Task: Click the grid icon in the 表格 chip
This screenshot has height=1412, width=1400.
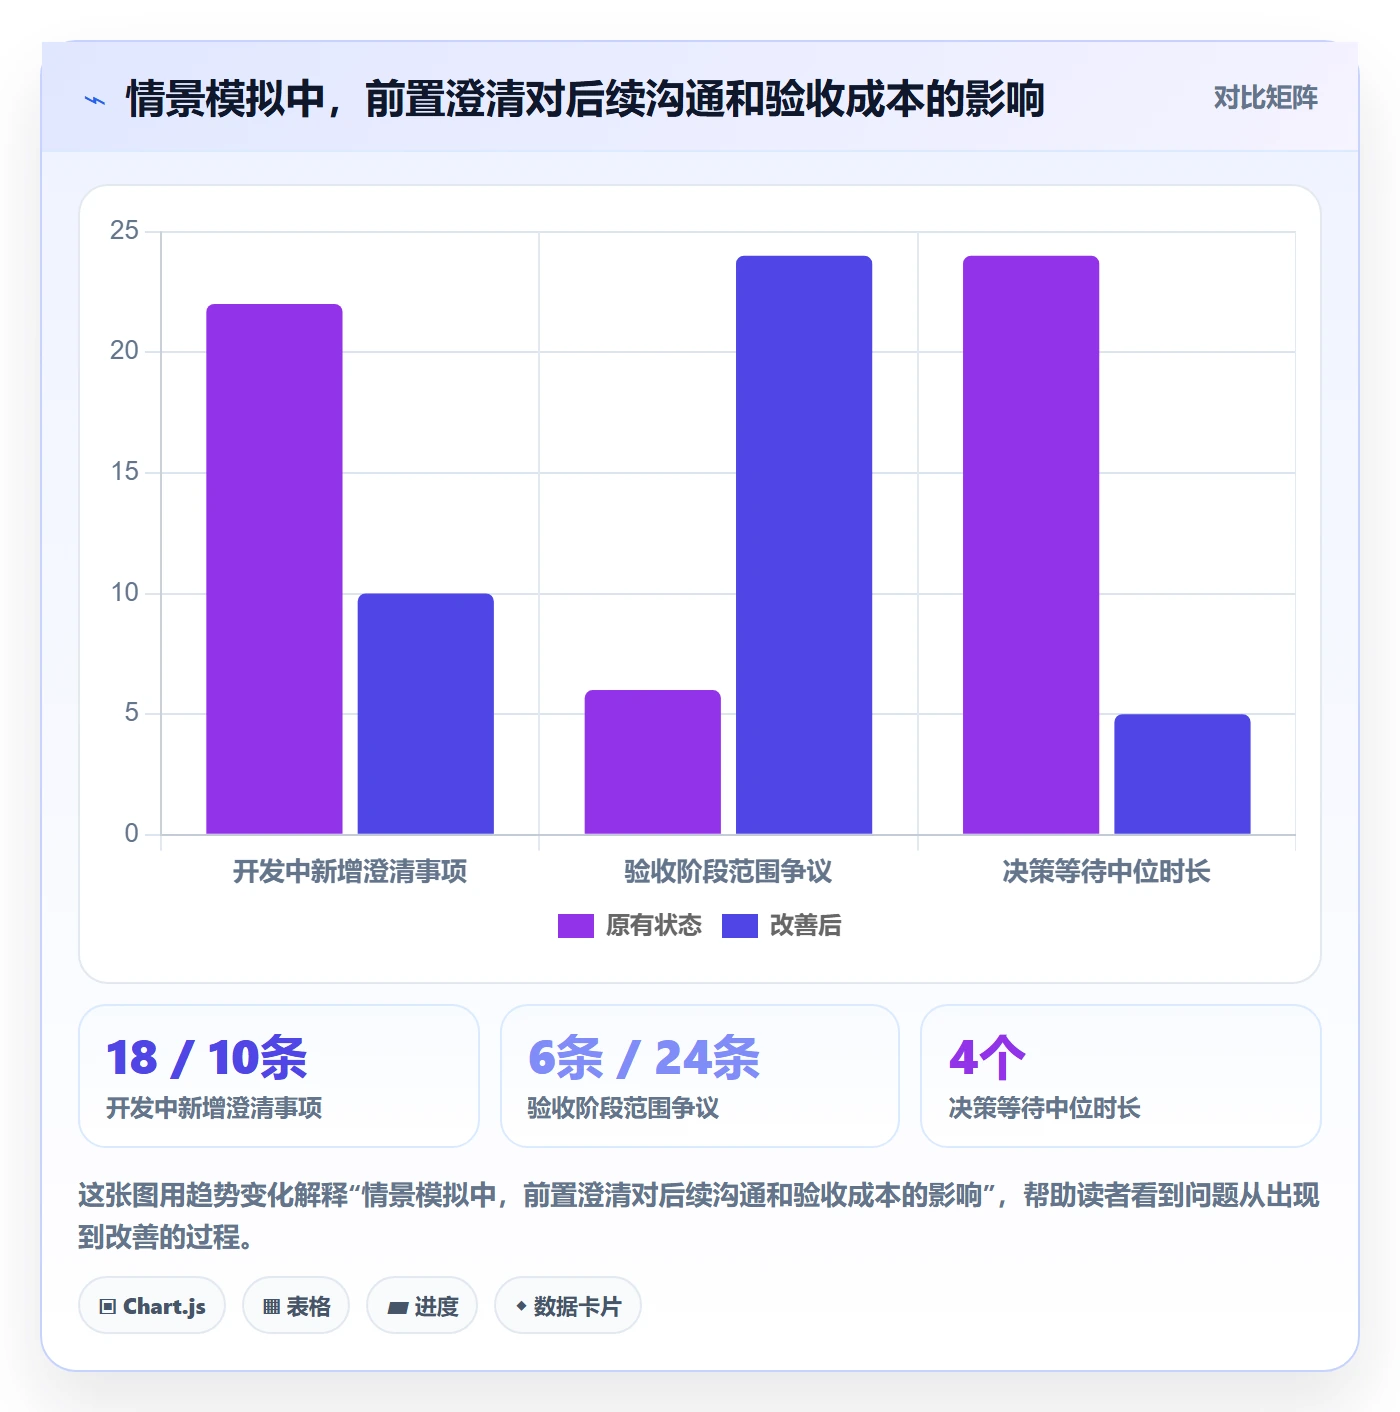Action: tap(271, 1307)
